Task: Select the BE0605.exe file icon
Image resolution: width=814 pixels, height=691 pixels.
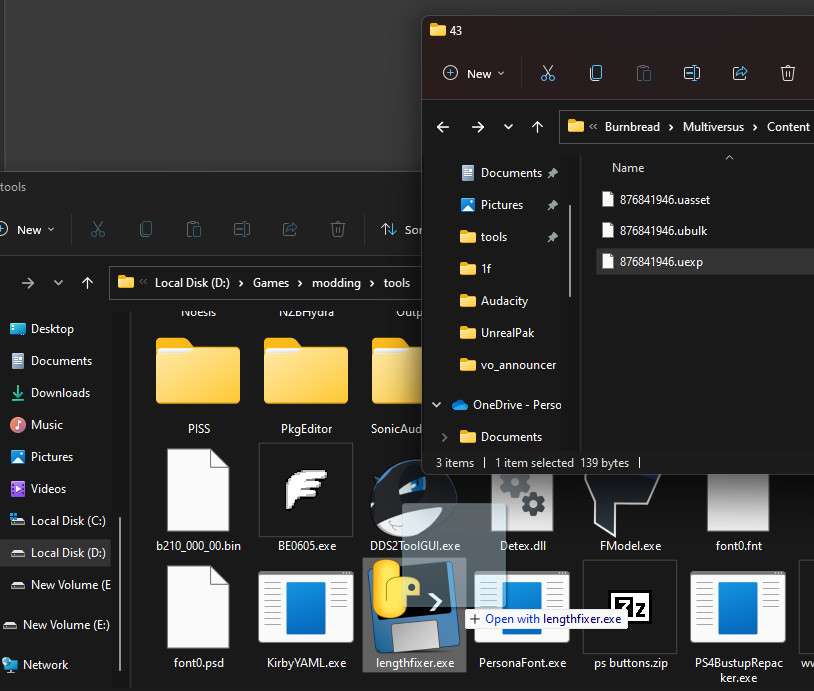Action: pos(306,491)
